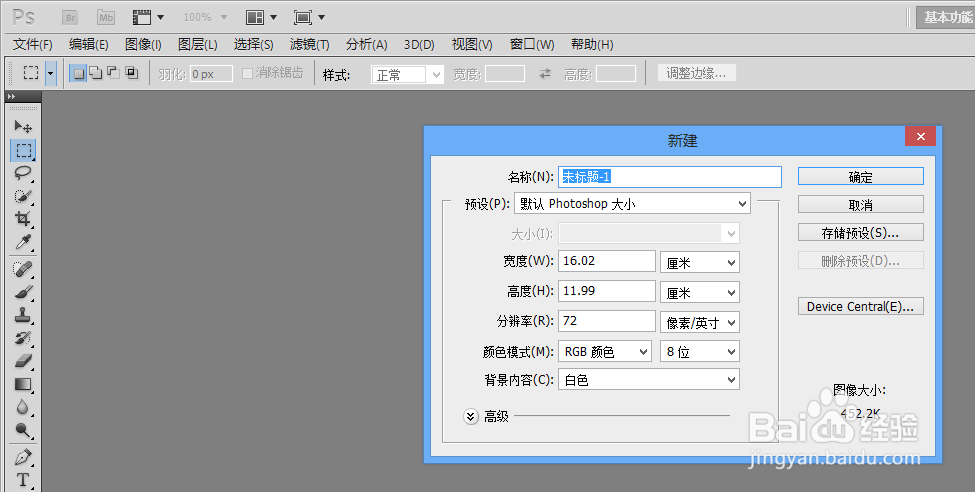975x492 pixels.
Task: Click the 名称(N) name input field
Action: (x=670, y=177)
